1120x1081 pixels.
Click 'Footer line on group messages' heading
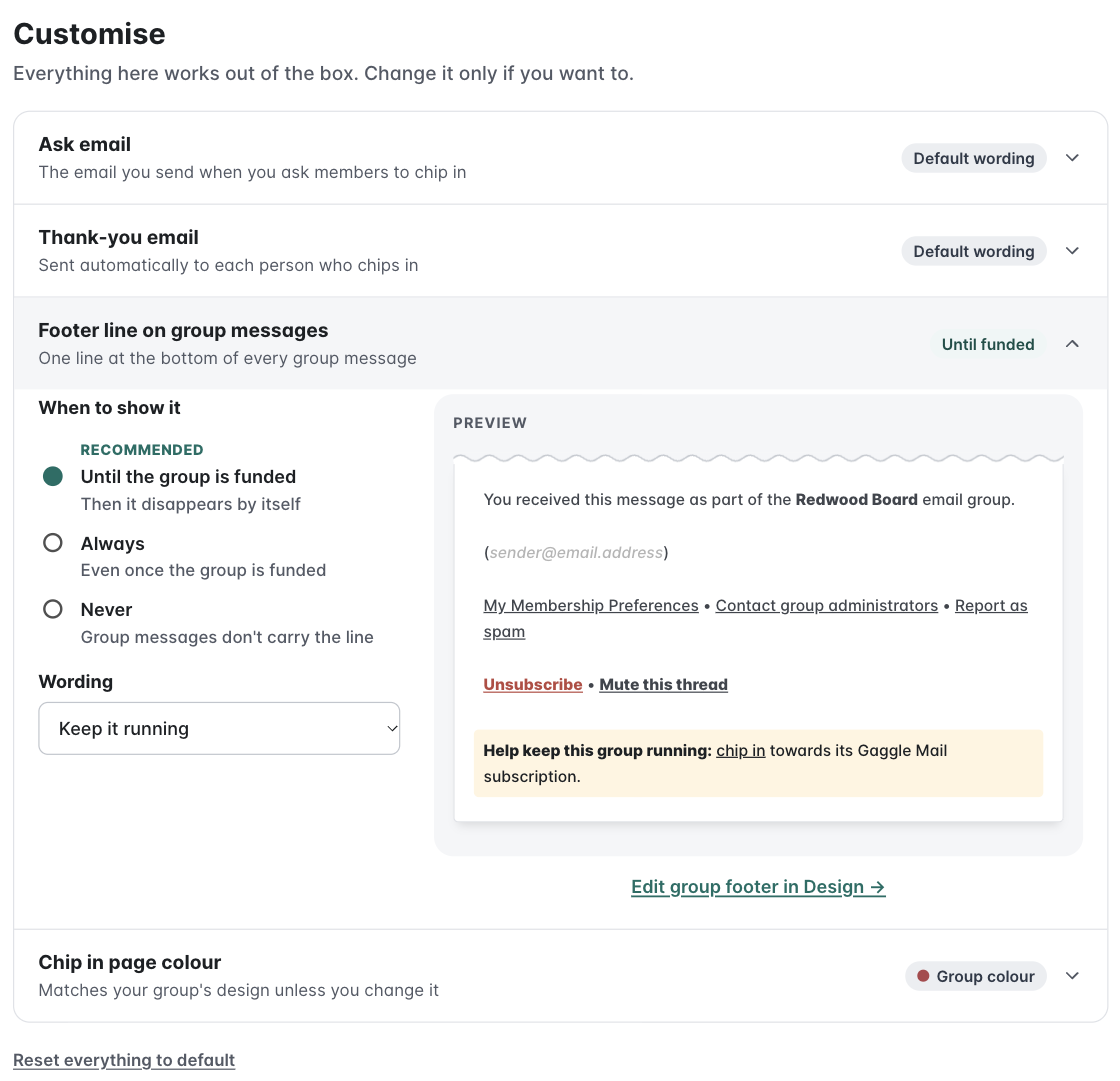click(184, 330)
